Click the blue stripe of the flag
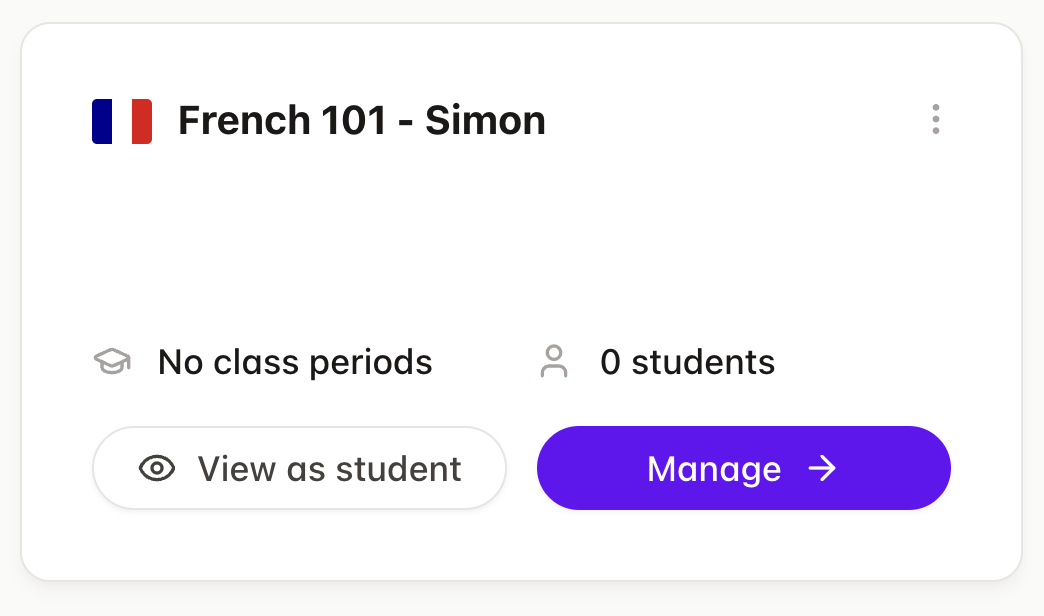1044x616 pixels. [x=102, y=121]
